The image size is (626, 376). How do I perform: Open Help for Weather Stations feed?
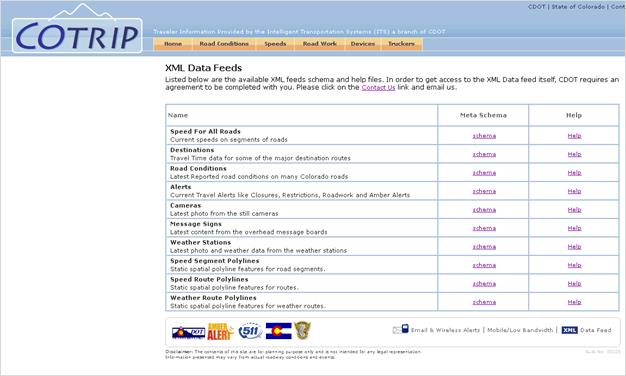pos(574,247)
